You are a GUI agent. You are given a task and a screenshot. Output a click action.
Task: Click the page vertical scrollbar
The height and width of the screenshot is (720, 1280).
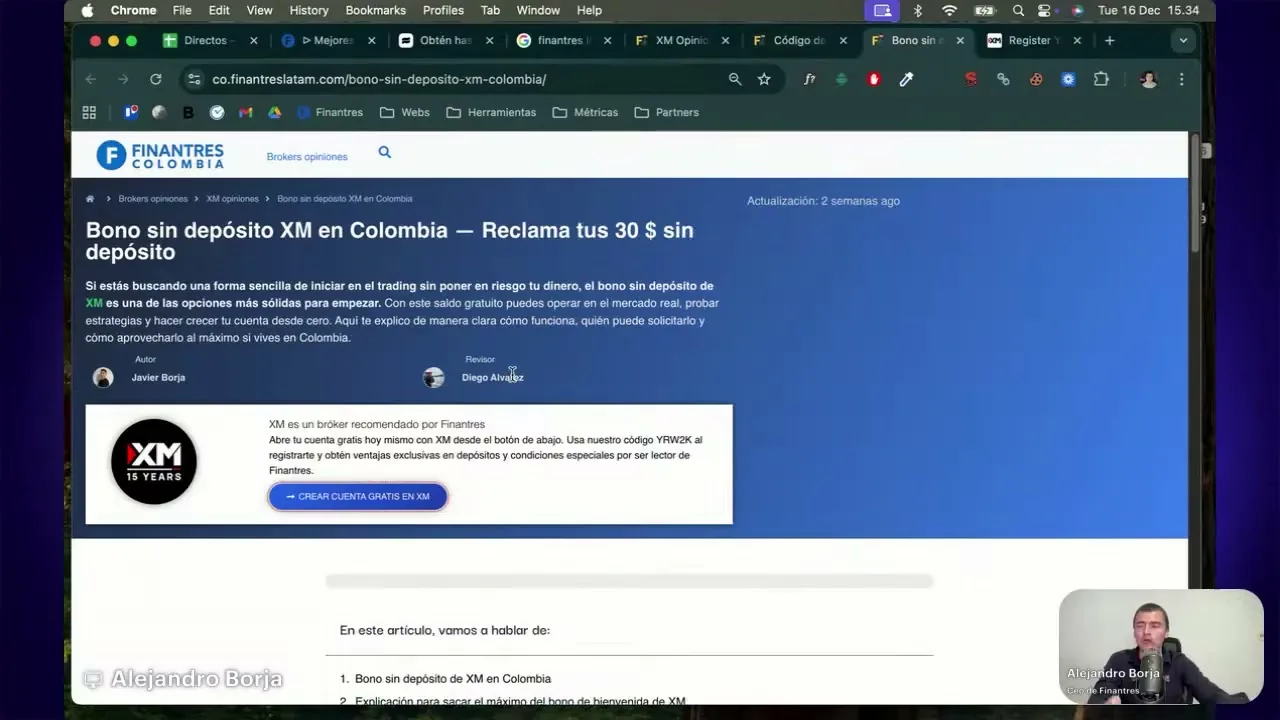[1195, 195]
